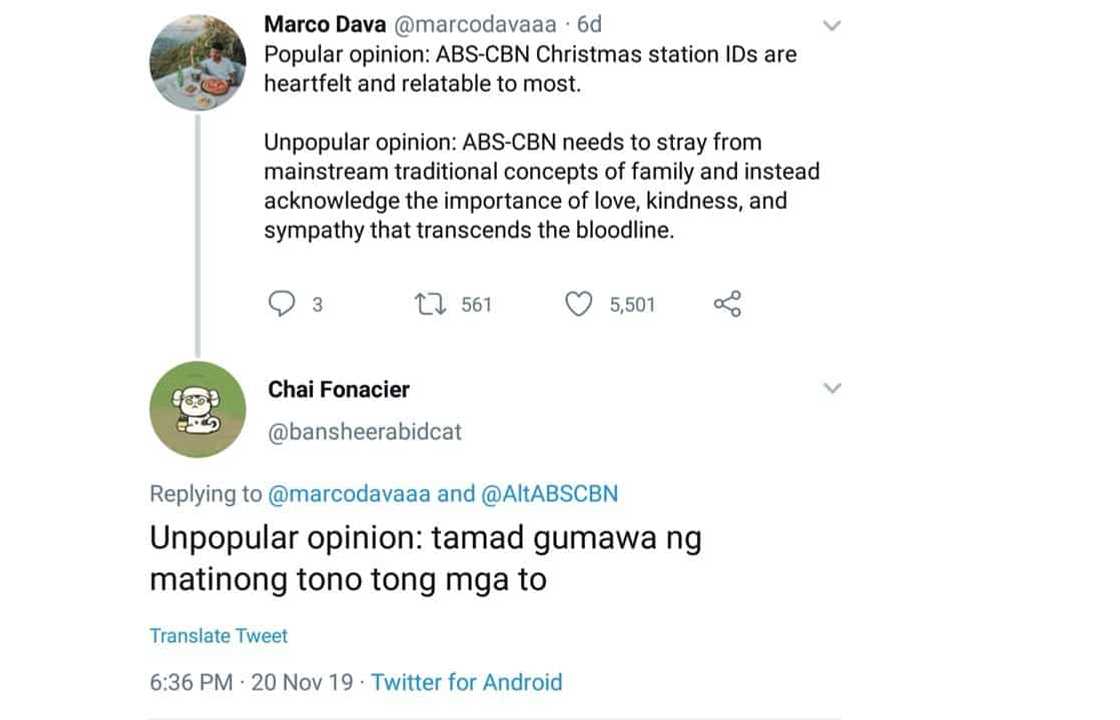Viewport: 1120px width, 720px height.
Task: Visit Chai Fonacier's profile via the name
Action: [x=338, y=389]
